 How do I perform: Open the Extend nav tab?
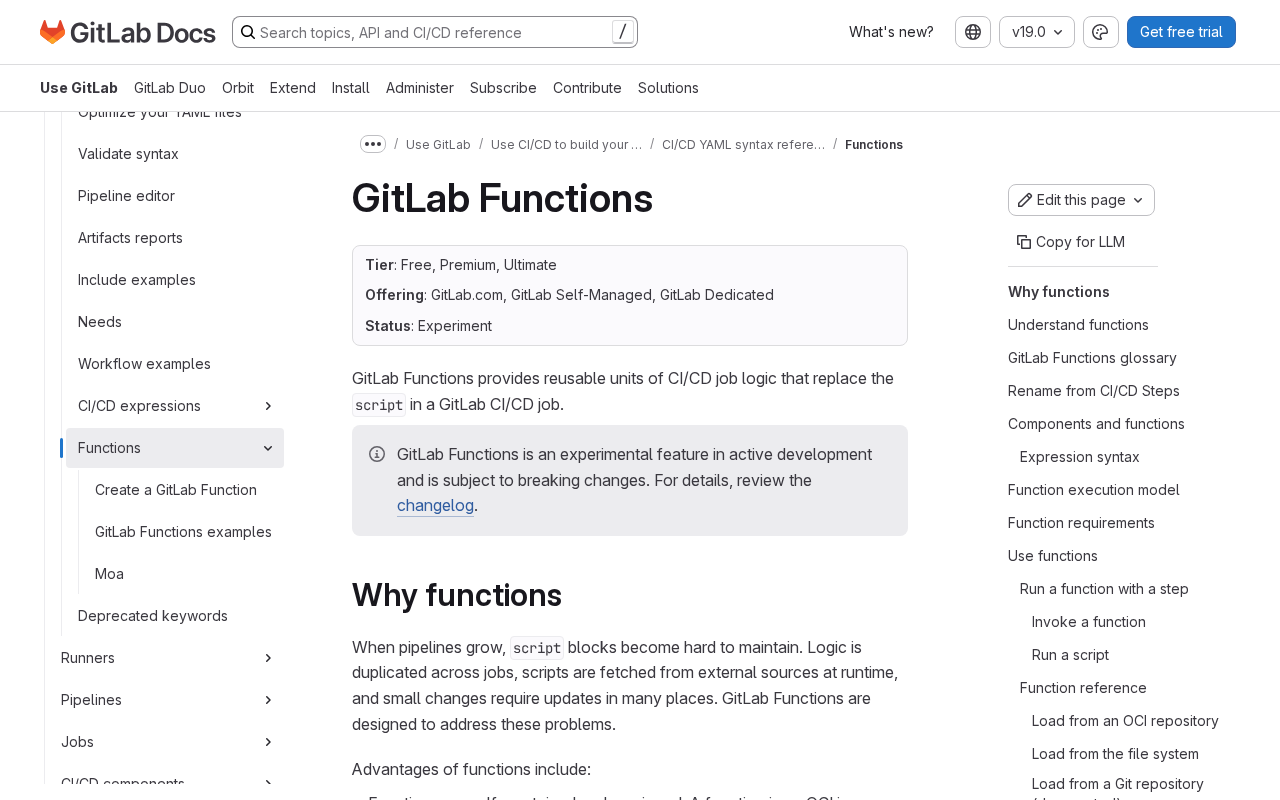pos(293,88)
